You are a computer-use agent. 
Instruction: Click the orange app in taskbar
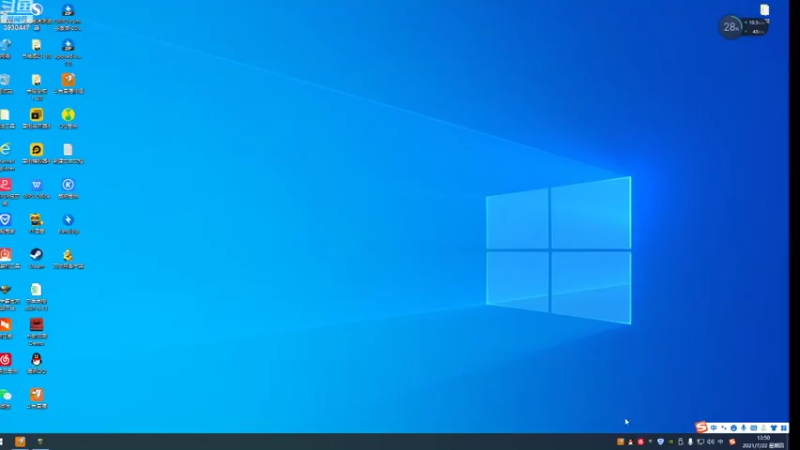[20, 442]
